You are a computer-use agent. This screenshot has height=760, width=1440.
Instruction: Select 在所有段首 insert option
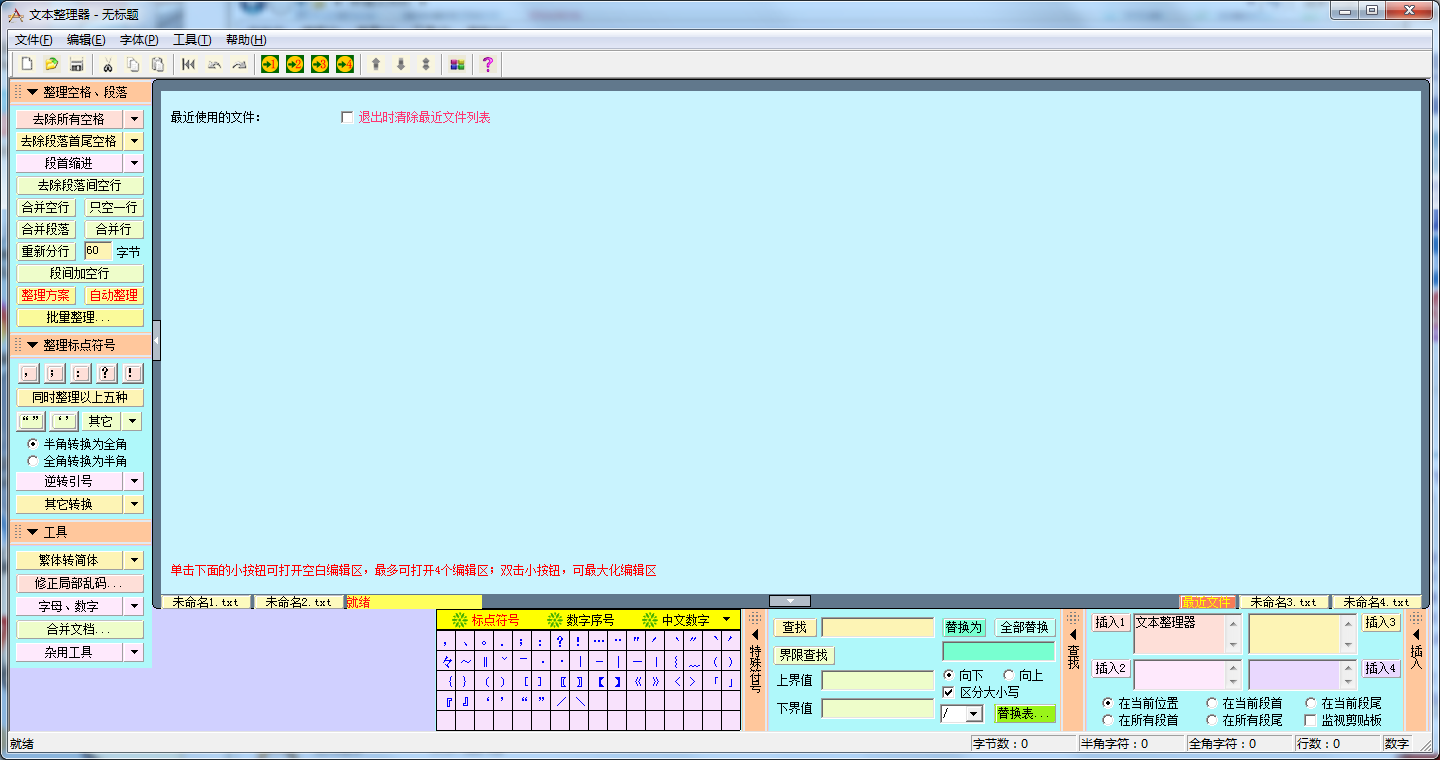(x=1108, y=720)
